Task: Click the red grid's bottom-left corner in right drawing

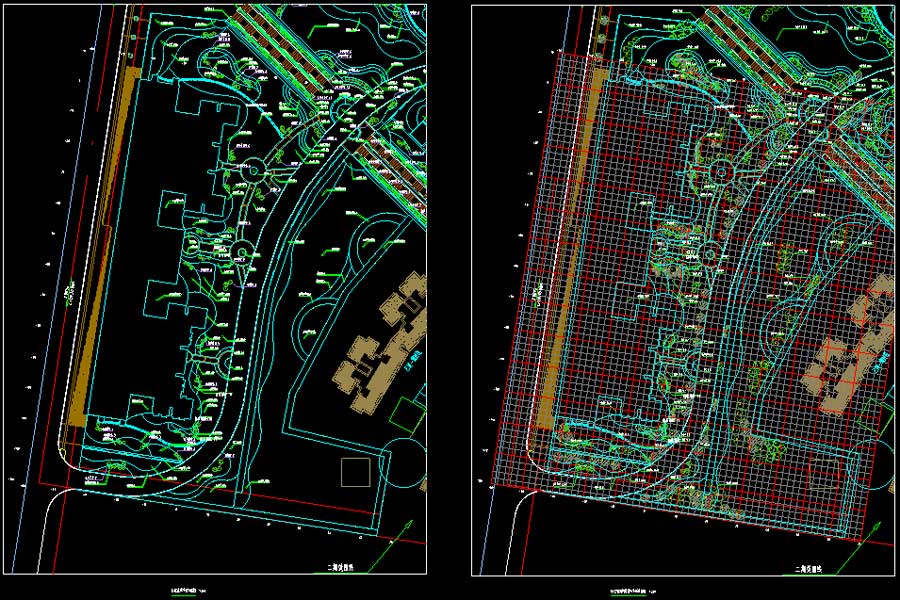Action: pyautogui.click(x=493, y=487)
